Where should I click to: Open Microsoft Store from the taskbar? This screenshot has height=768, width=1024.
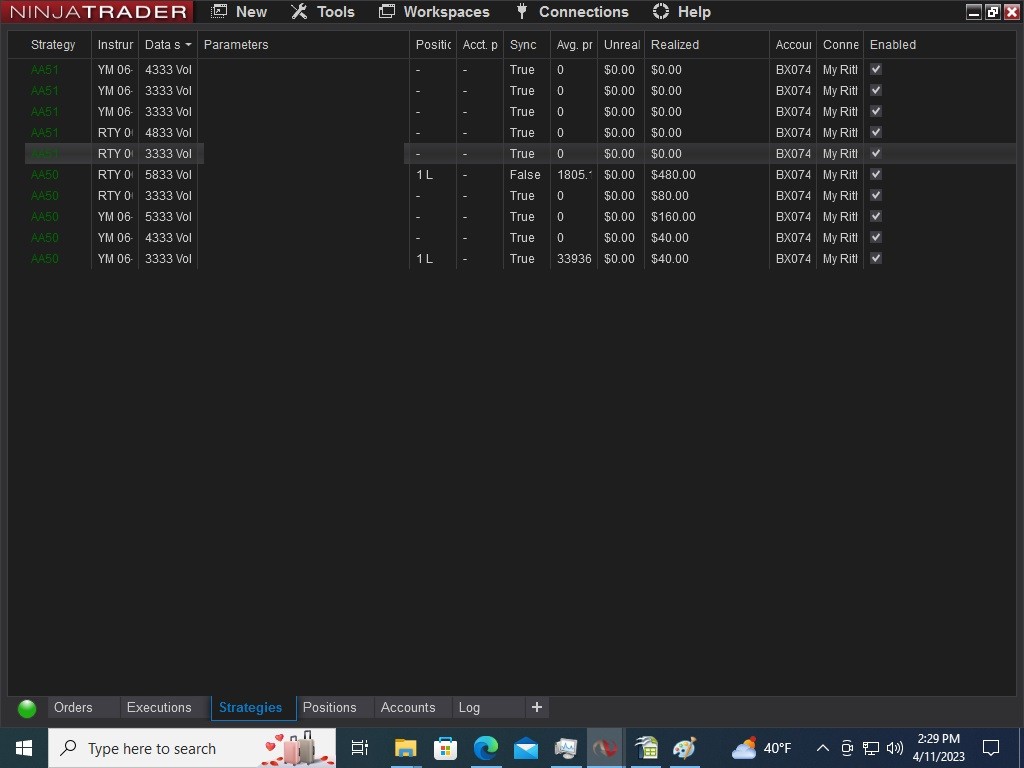pyautogui.click(x=445, y=748)
